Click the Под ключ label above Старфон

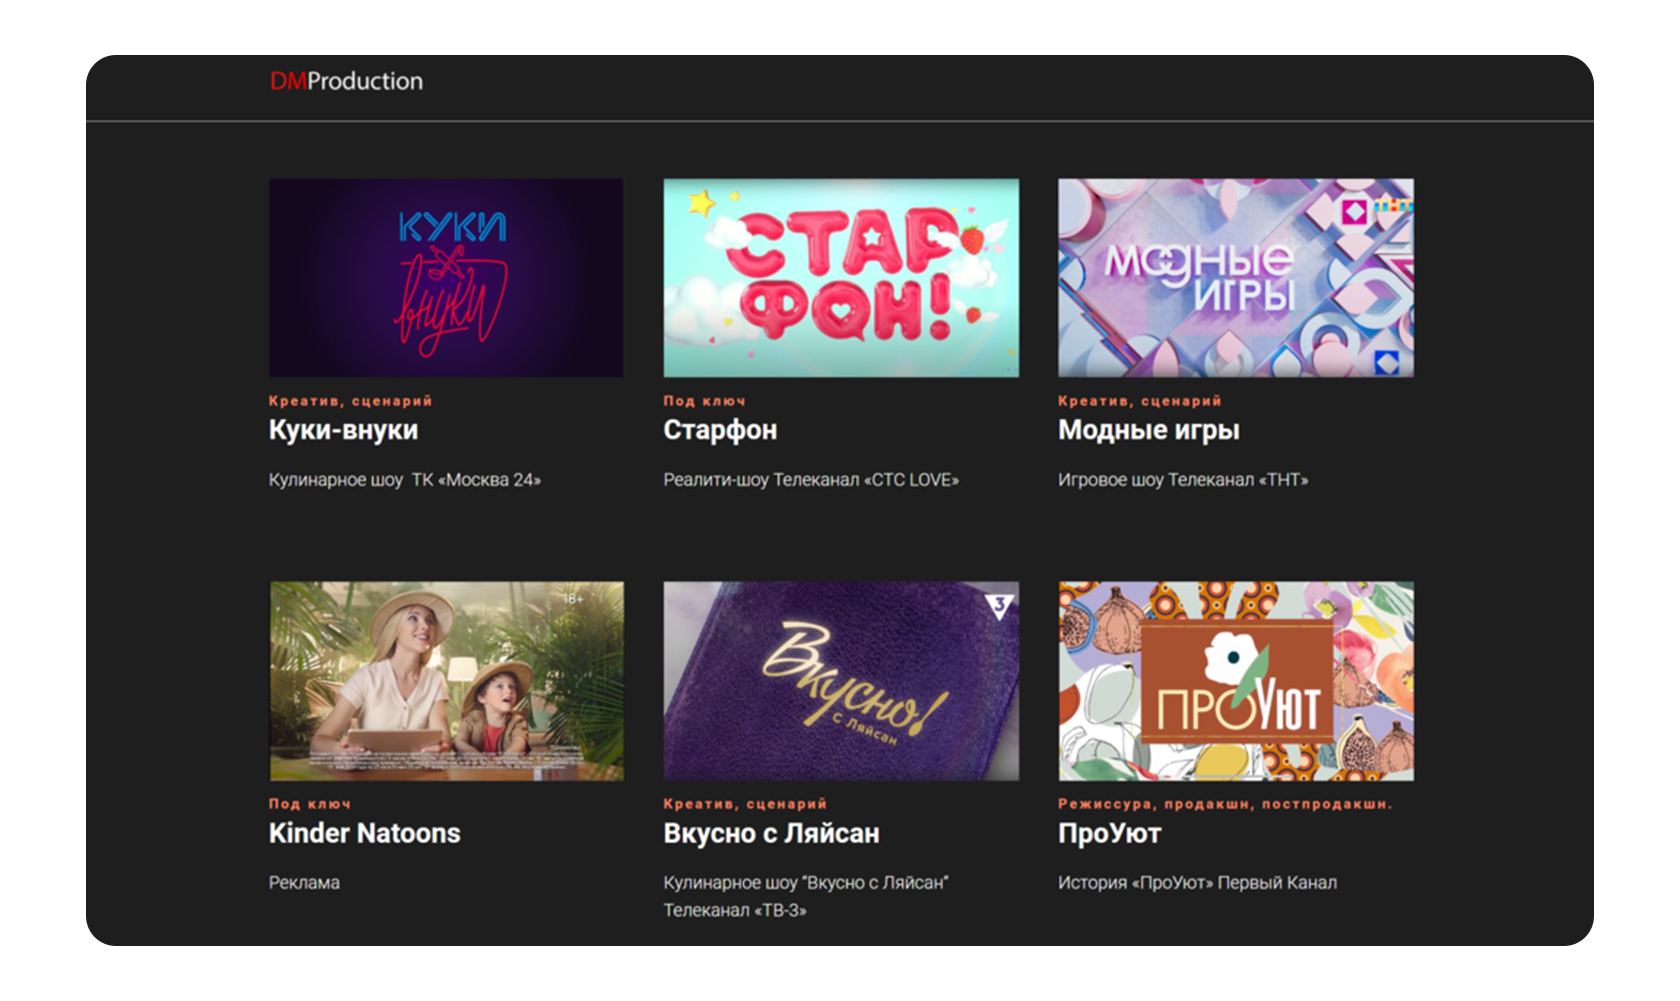705,401
